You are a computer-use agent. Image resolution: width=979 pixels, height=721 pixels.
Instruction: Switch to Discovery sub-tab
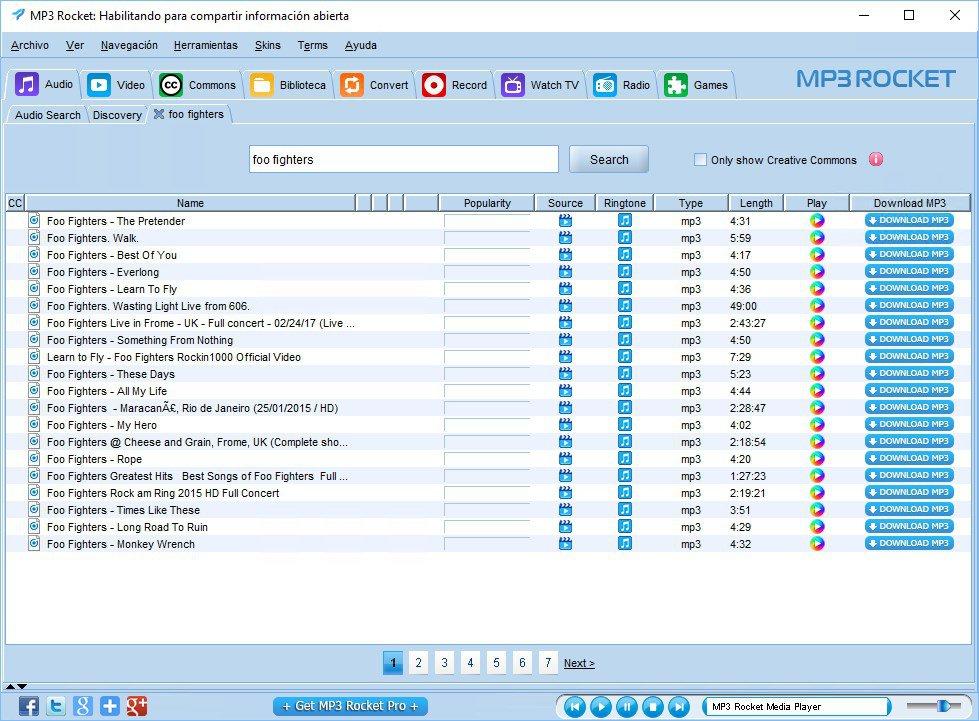coord(117,115)
